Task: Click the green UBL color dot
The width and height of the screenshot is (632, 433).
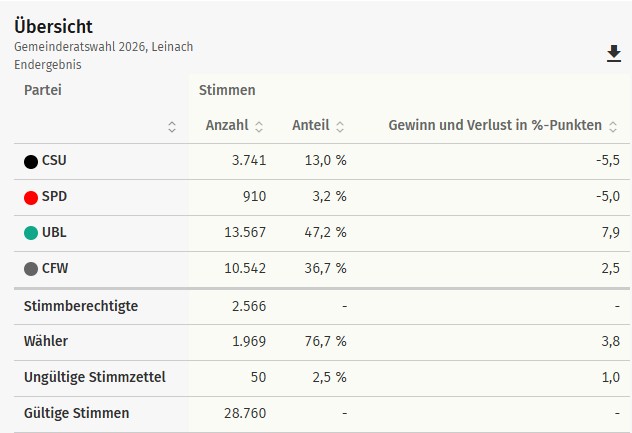Action: [31, 233]
